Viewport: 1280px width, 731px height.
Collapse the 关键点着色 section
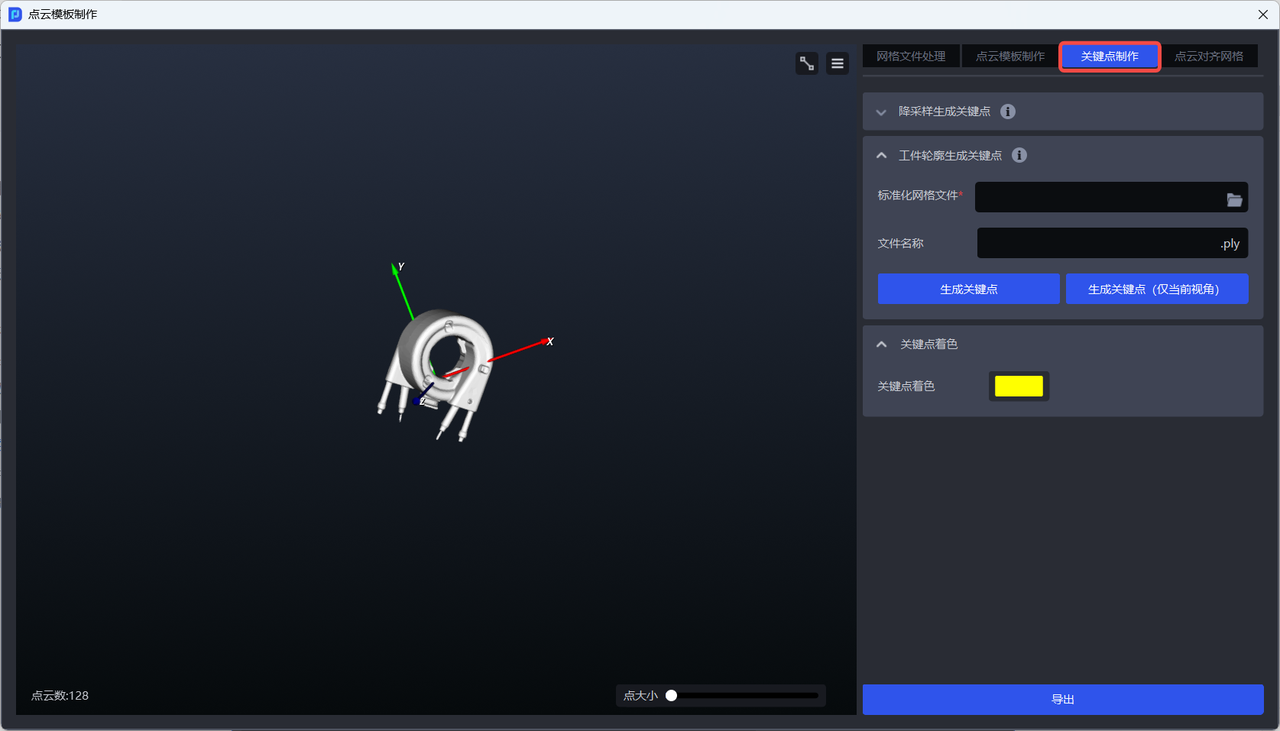(881, 344)
